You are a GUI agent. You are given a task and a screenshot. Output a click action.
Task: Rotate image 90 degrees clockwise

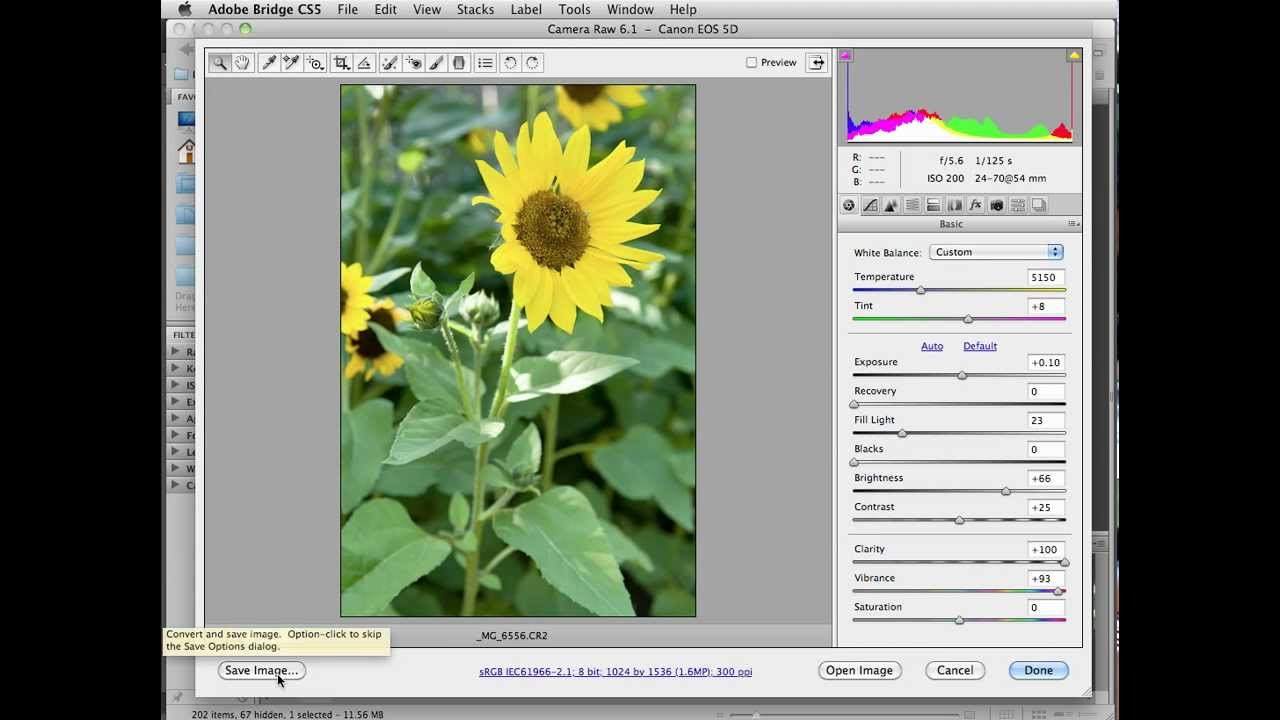pos(532,63)
